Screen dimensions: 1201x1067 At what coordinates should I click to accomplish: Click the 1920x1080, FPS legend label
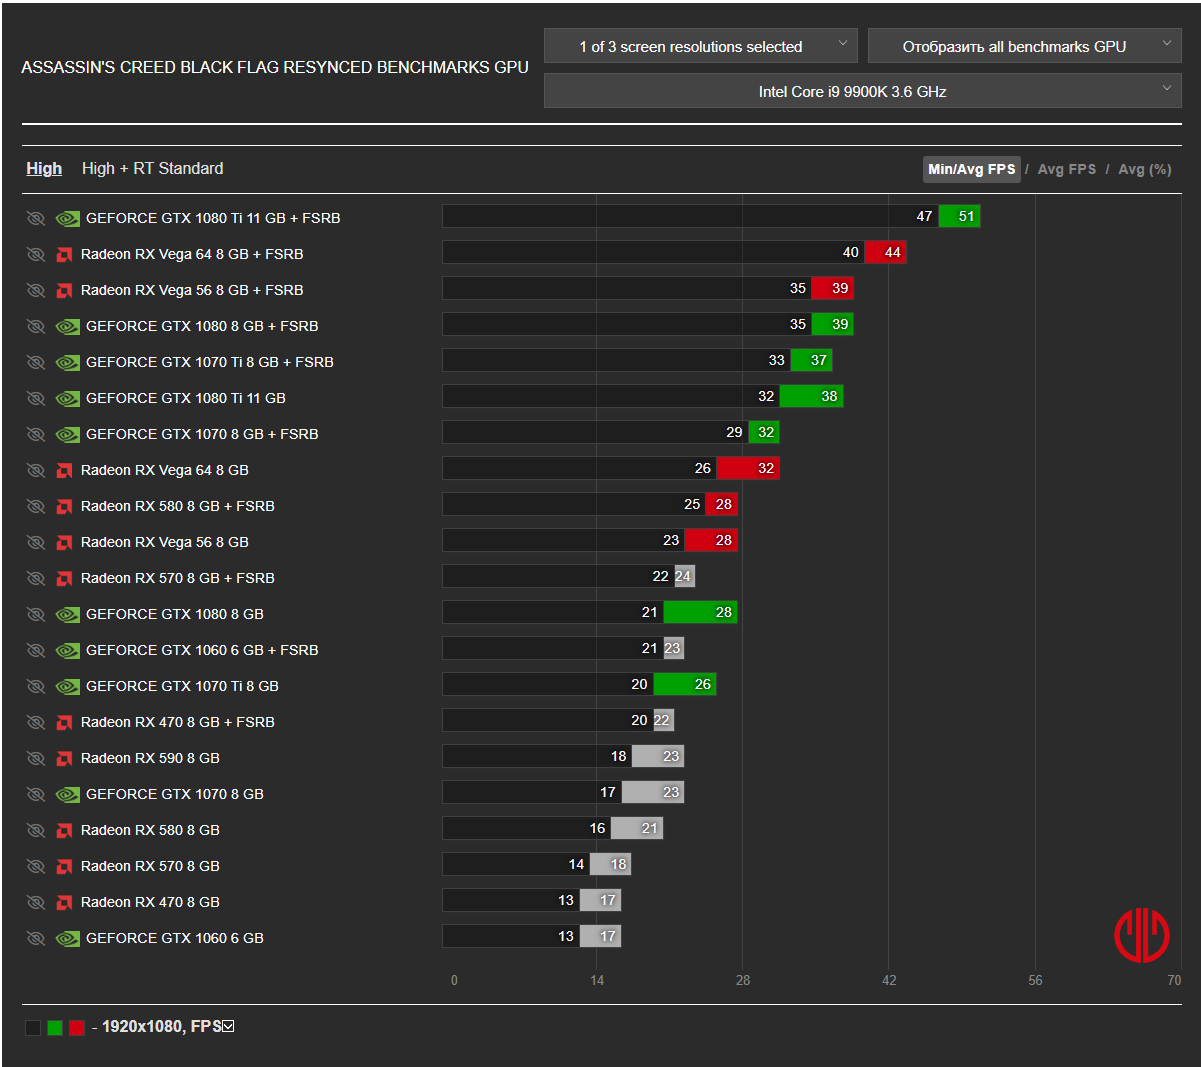click(x=161, y=1026)
